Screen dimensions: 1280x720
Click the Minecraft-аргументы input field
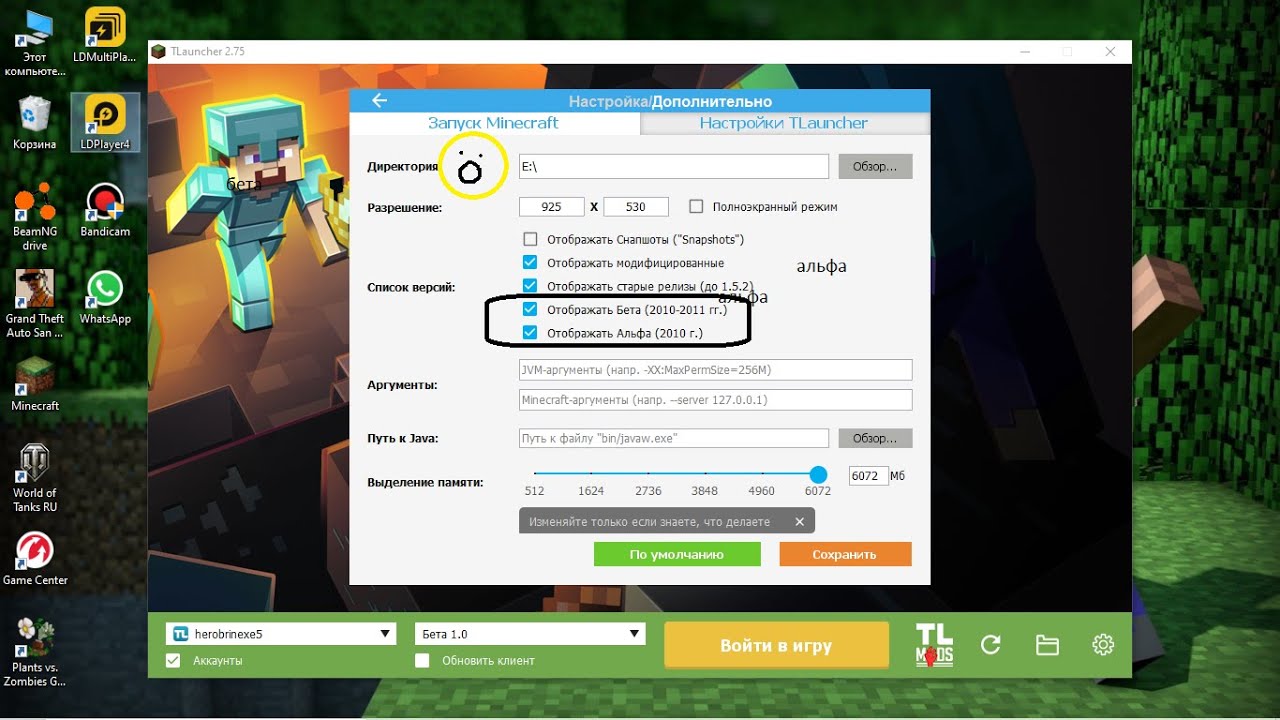click(716, 400)
